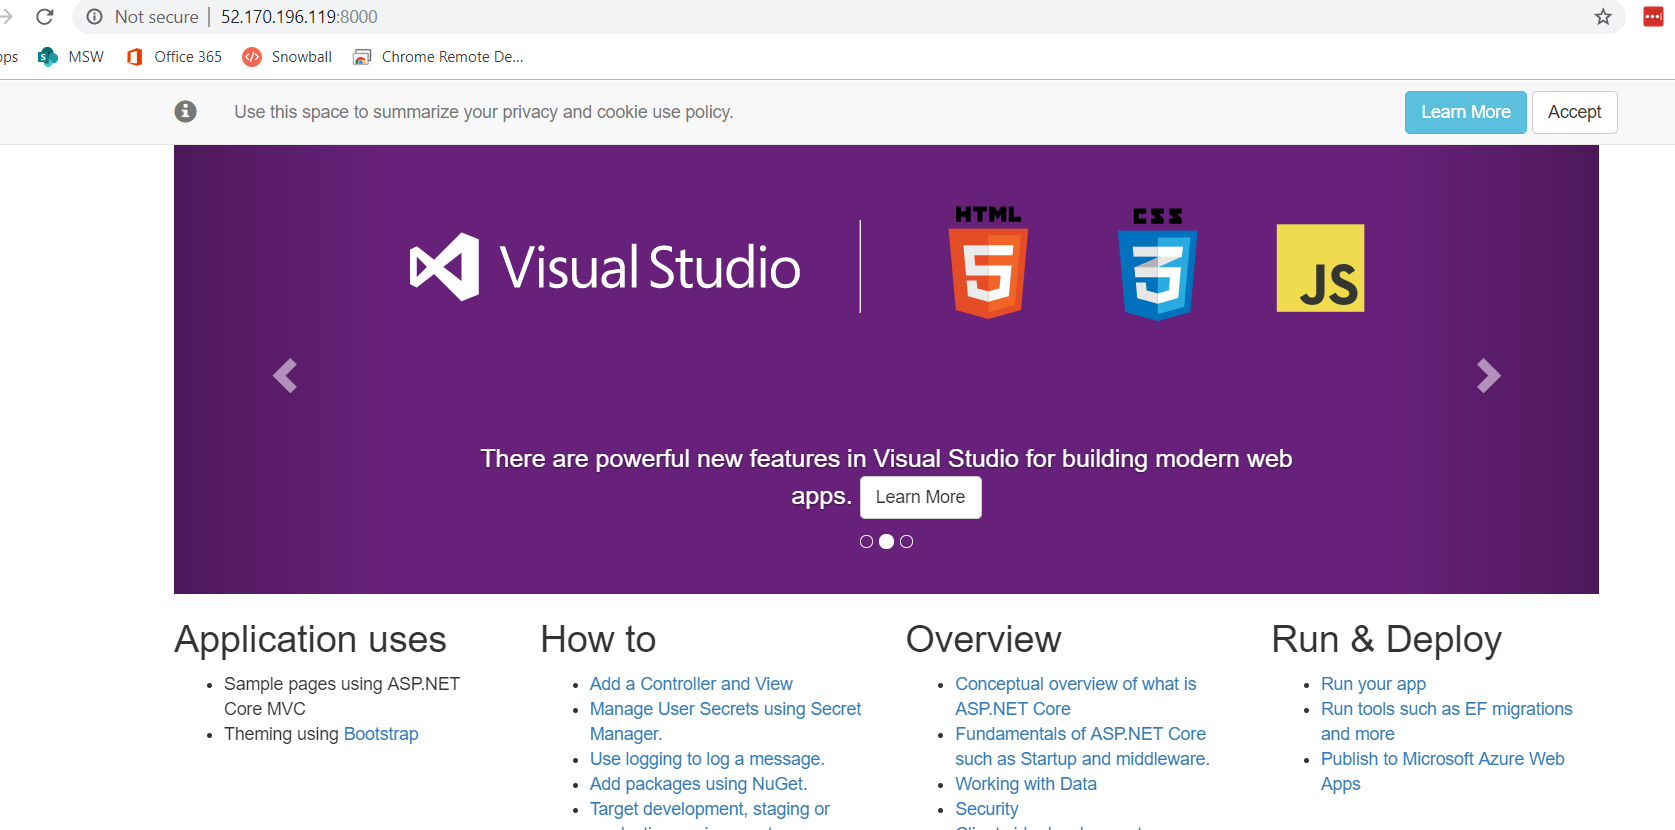Click the HTML5 logo in banner
Screen dimensions: 1675x830
pos(988,262)
